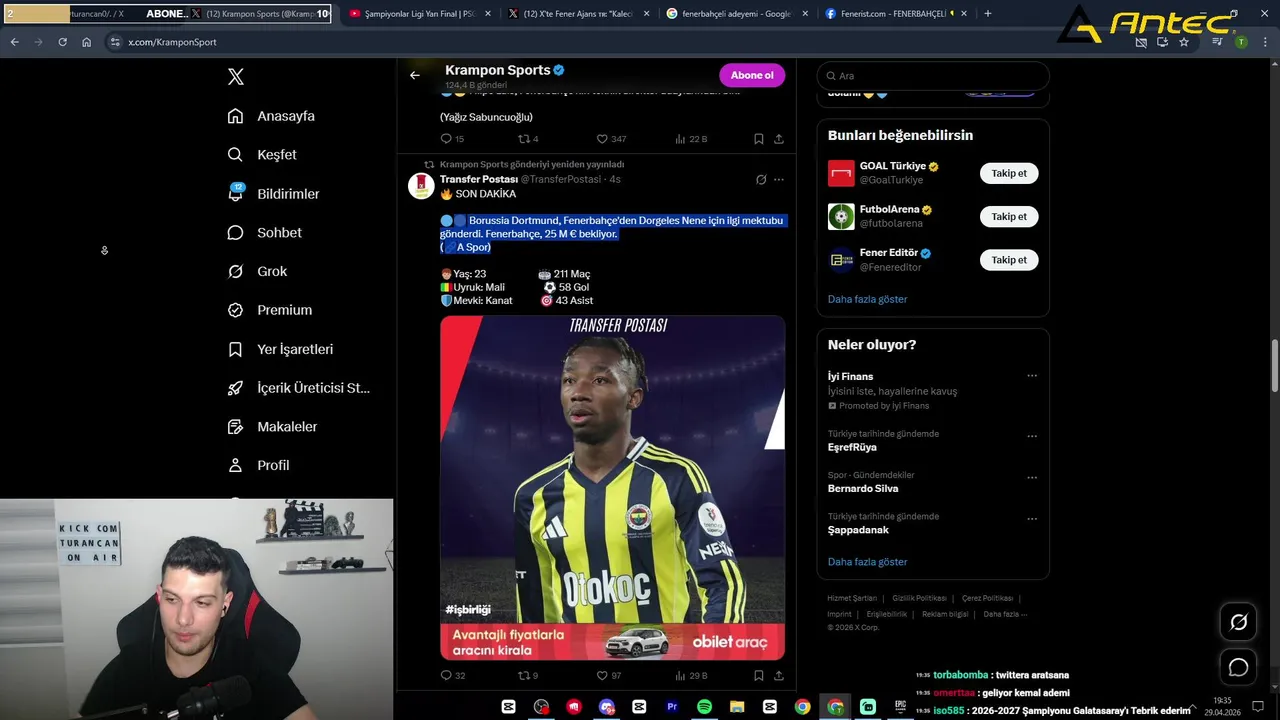Open Windows notification center icon

click(1258, 706)
